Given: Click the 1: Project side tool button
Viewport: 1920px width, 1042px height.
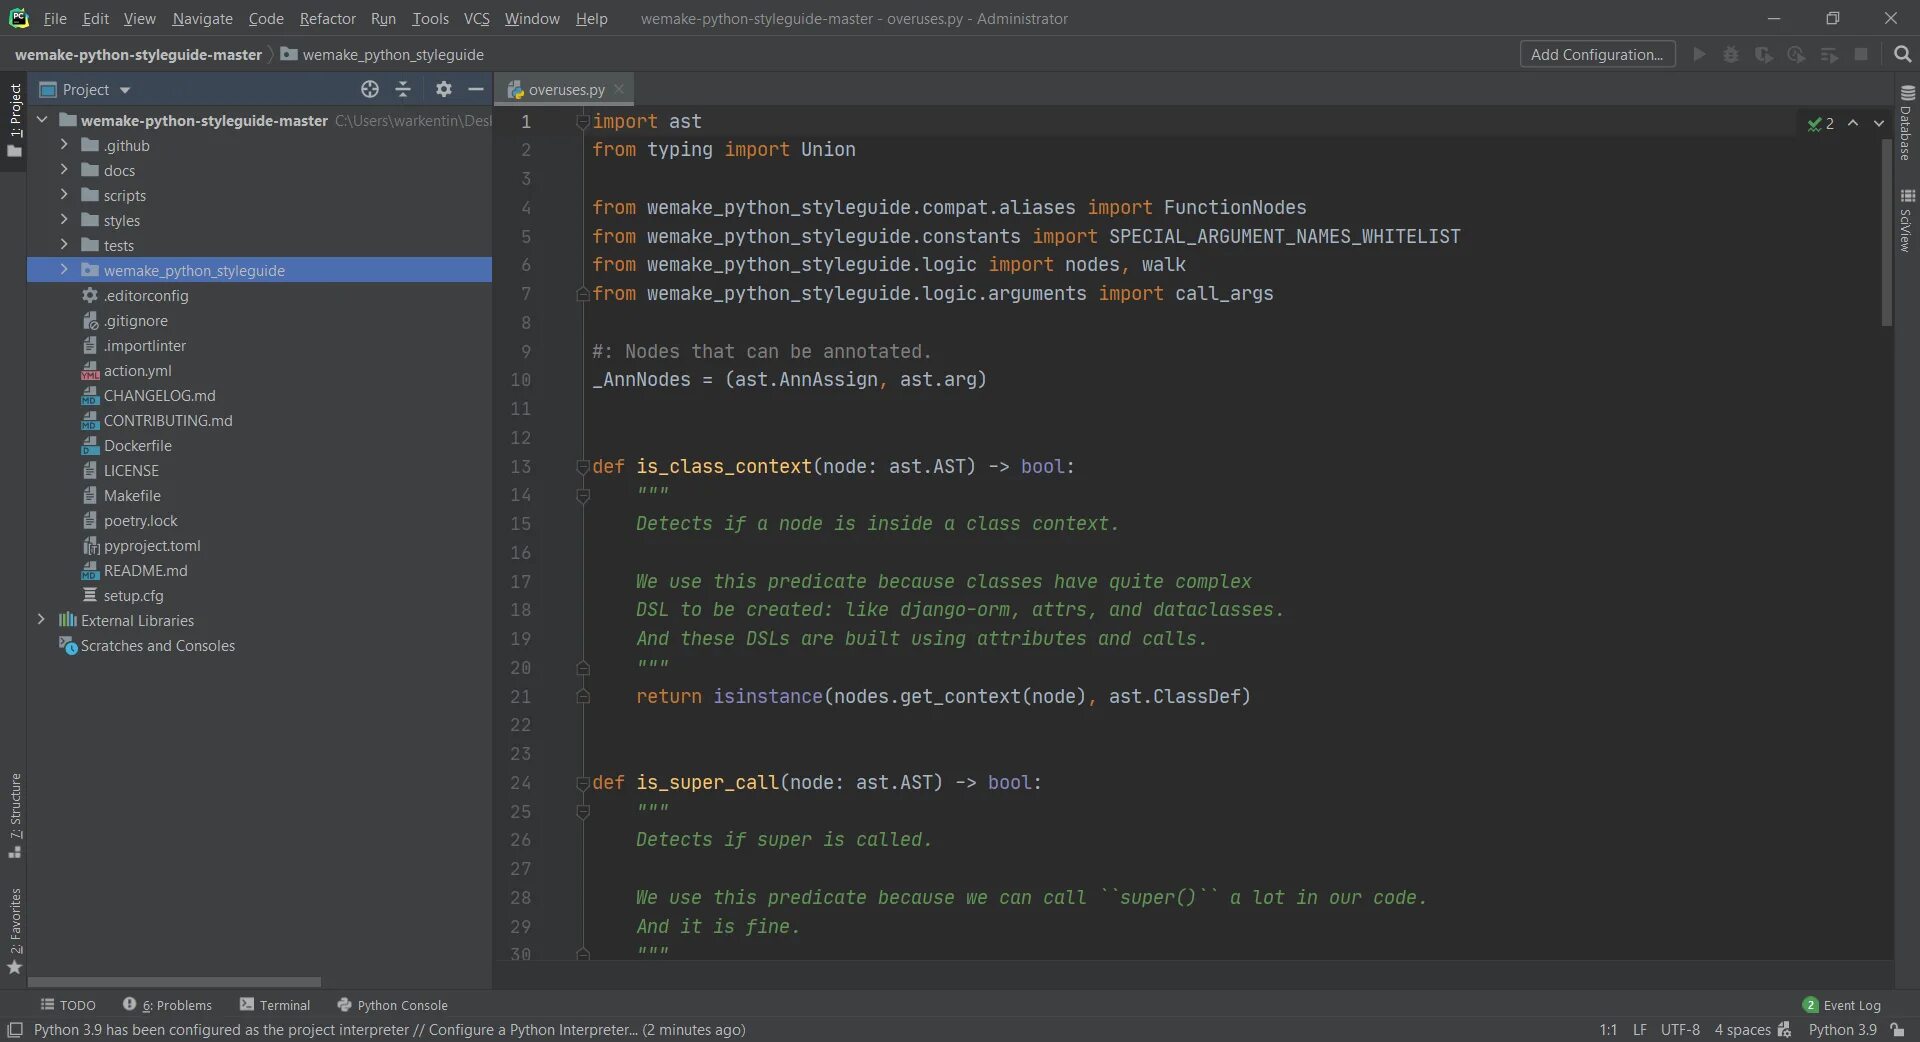Looking at the screenshot, I should 14,121.
